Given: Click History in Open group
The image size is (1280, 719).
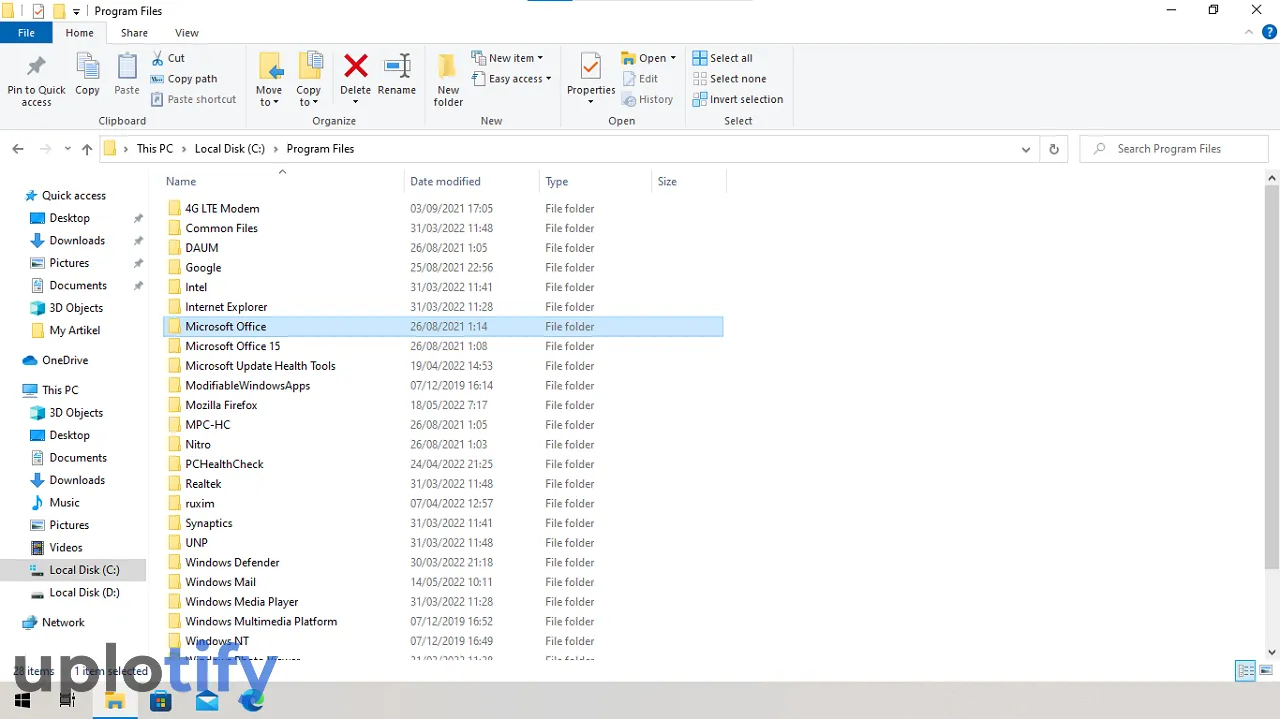Looking at the screenshot, I should (x=647, y=99).
